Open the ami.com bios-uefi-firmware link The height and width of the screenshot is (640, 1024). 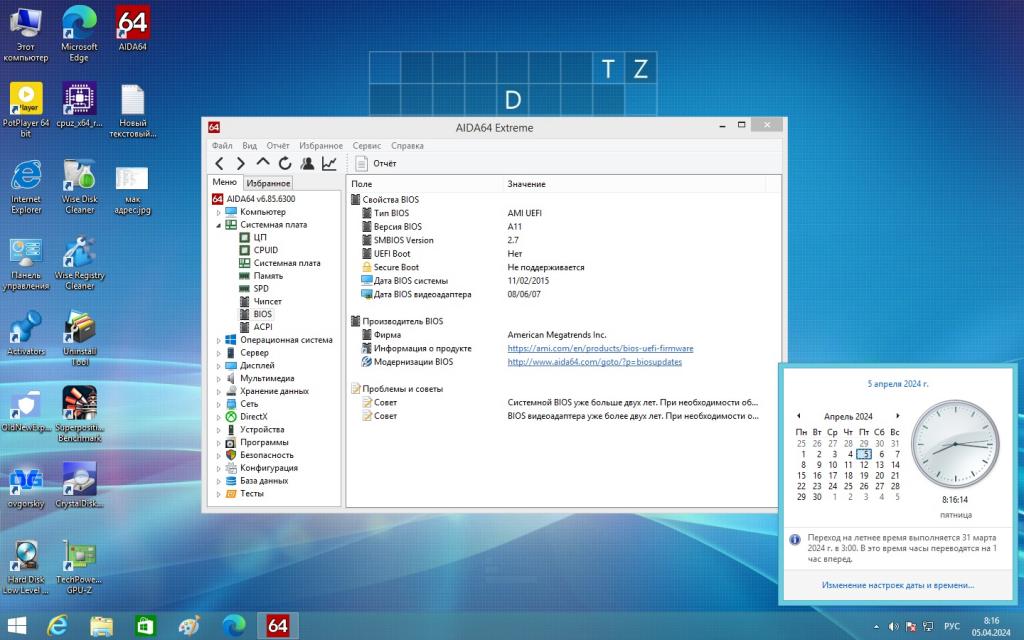tap(600, 348)
